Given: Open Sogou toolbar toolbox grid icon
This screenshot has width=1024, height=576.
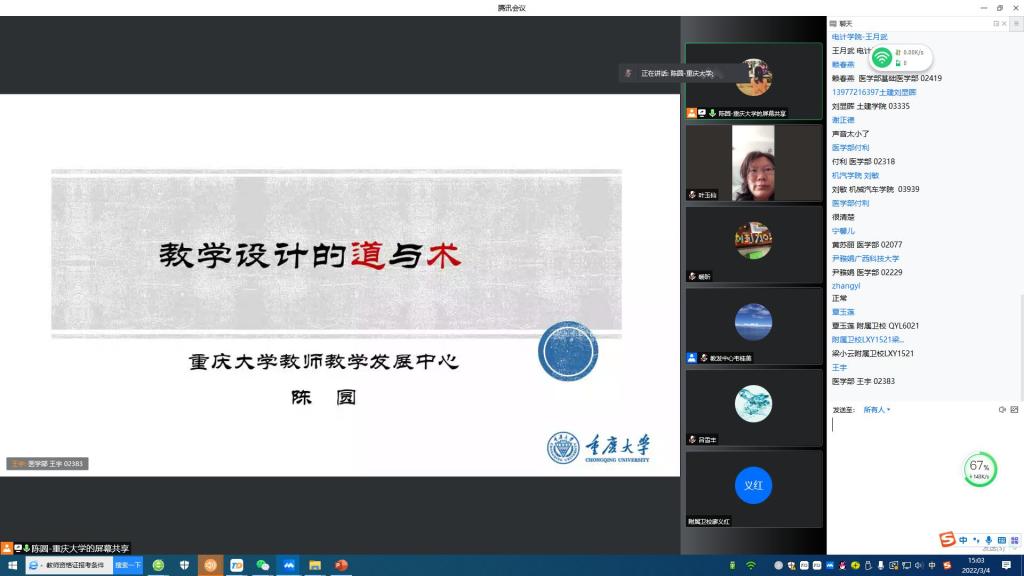Looking at the screenshot, I should click(1014, 540).
